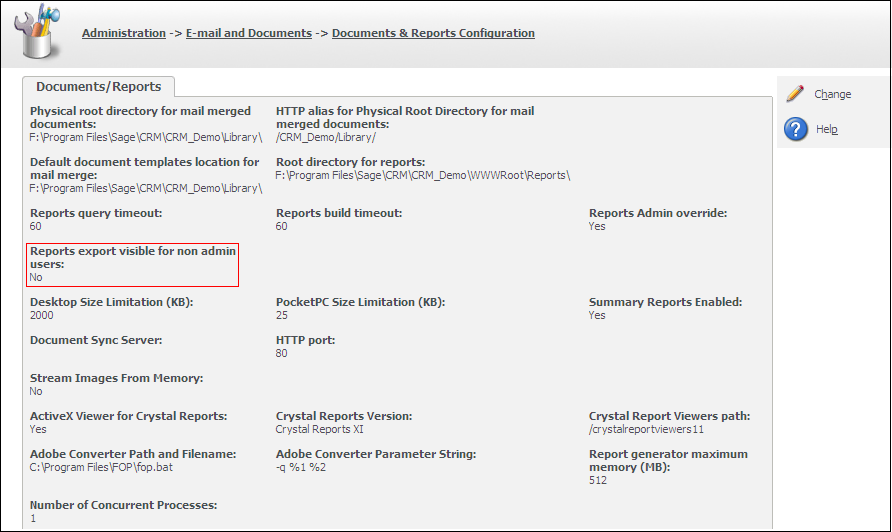The image size is (892, 532).
Task: Click the Desktop Size Limitation value 2000
Action: click(x=42, y=315)
